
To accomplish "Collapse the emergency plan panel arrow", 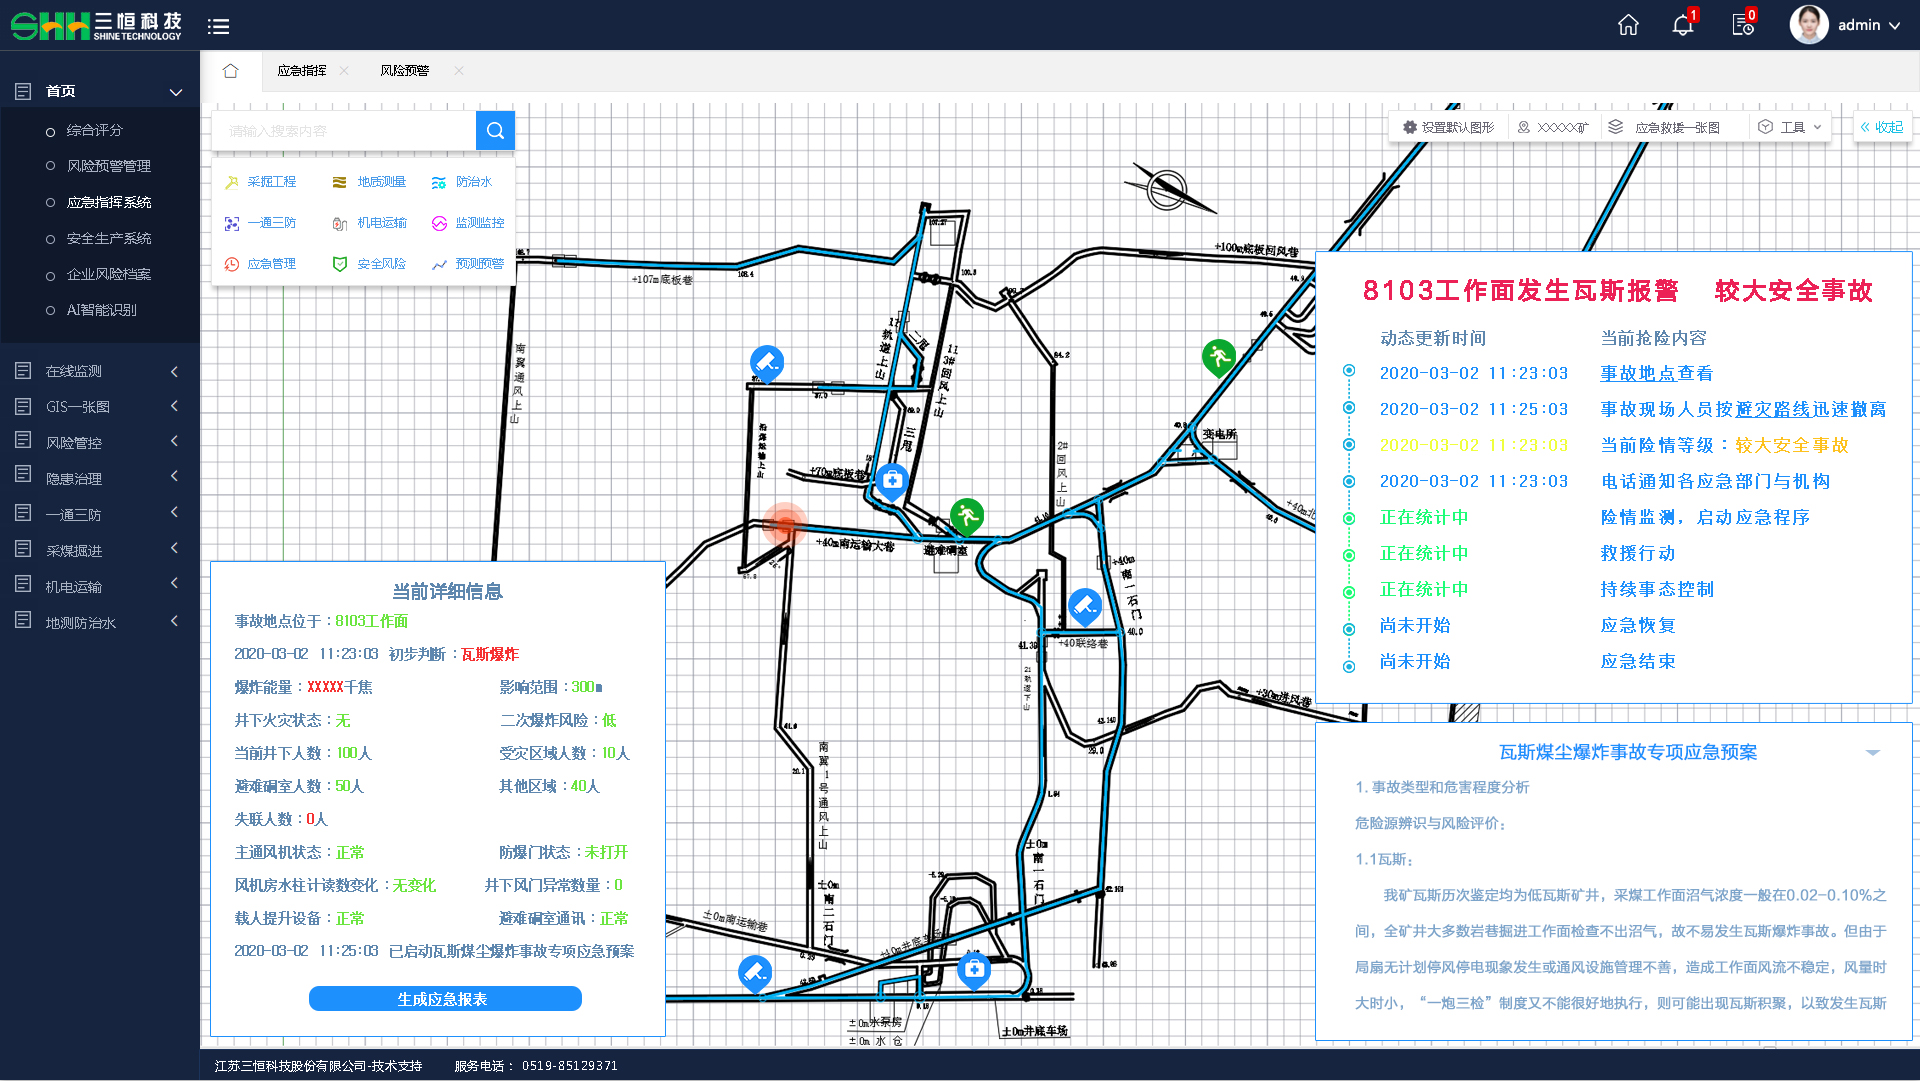I will (x=1872, y=752).
